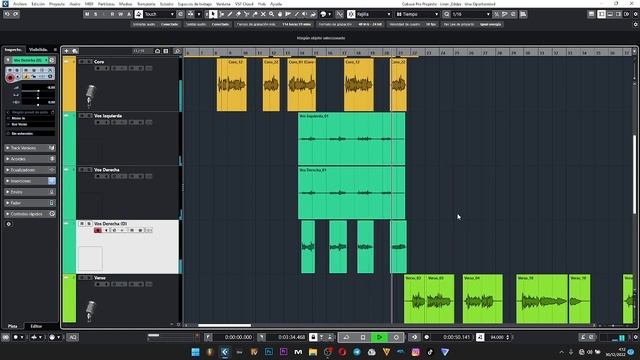Open the Transporte menu
640x360 pixels.
(146, 4)
